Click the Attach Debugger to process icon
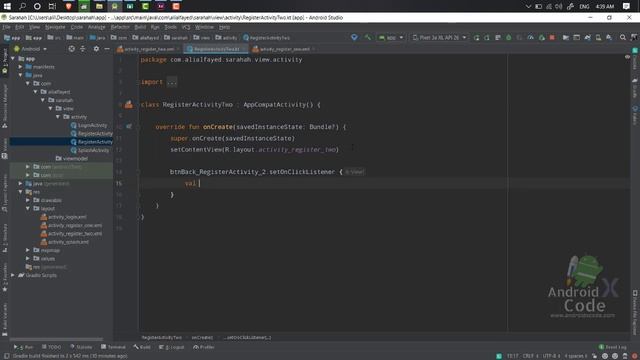640x360 pixels. tap(542, 38)
